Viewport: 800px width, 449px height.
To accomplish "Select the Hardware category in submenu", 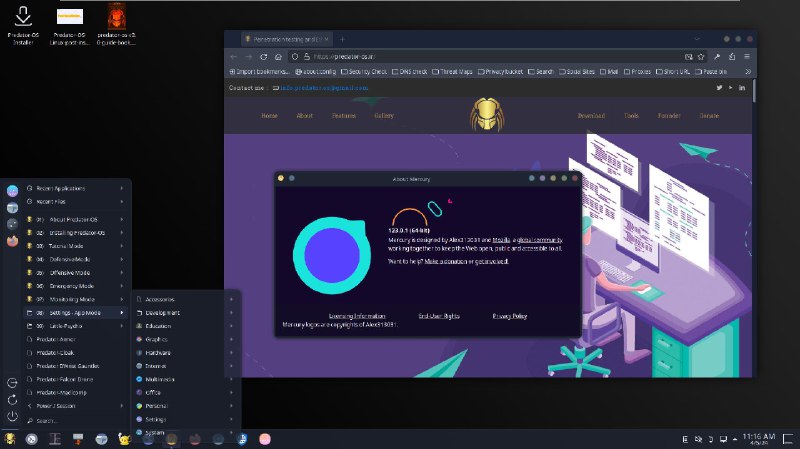I will 186,353.
